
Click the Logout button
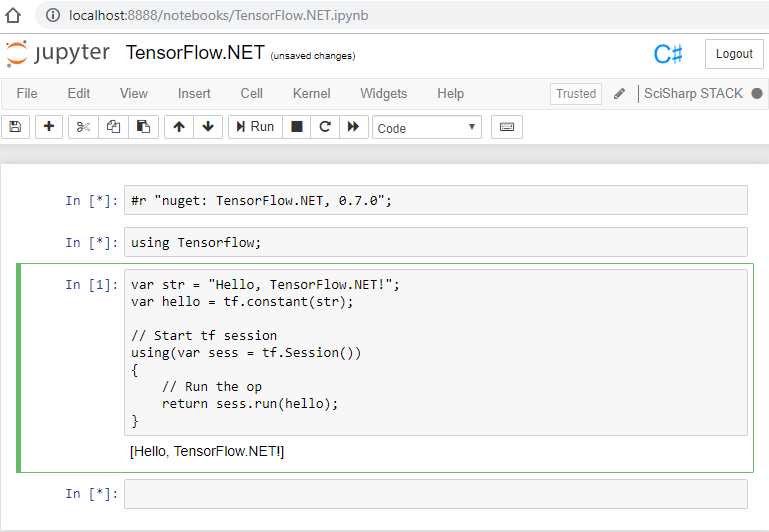click(734, 54)
